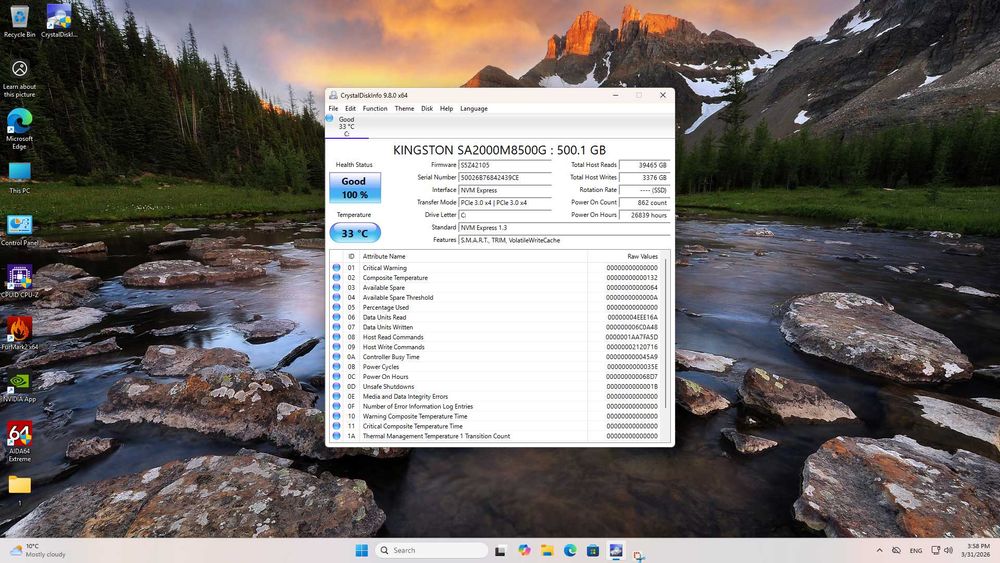Click the CrystalDiskInfo title bar app icon
Image resolution: width=1000 pixels, height=563 pixels.
click(x=334, y=95)
